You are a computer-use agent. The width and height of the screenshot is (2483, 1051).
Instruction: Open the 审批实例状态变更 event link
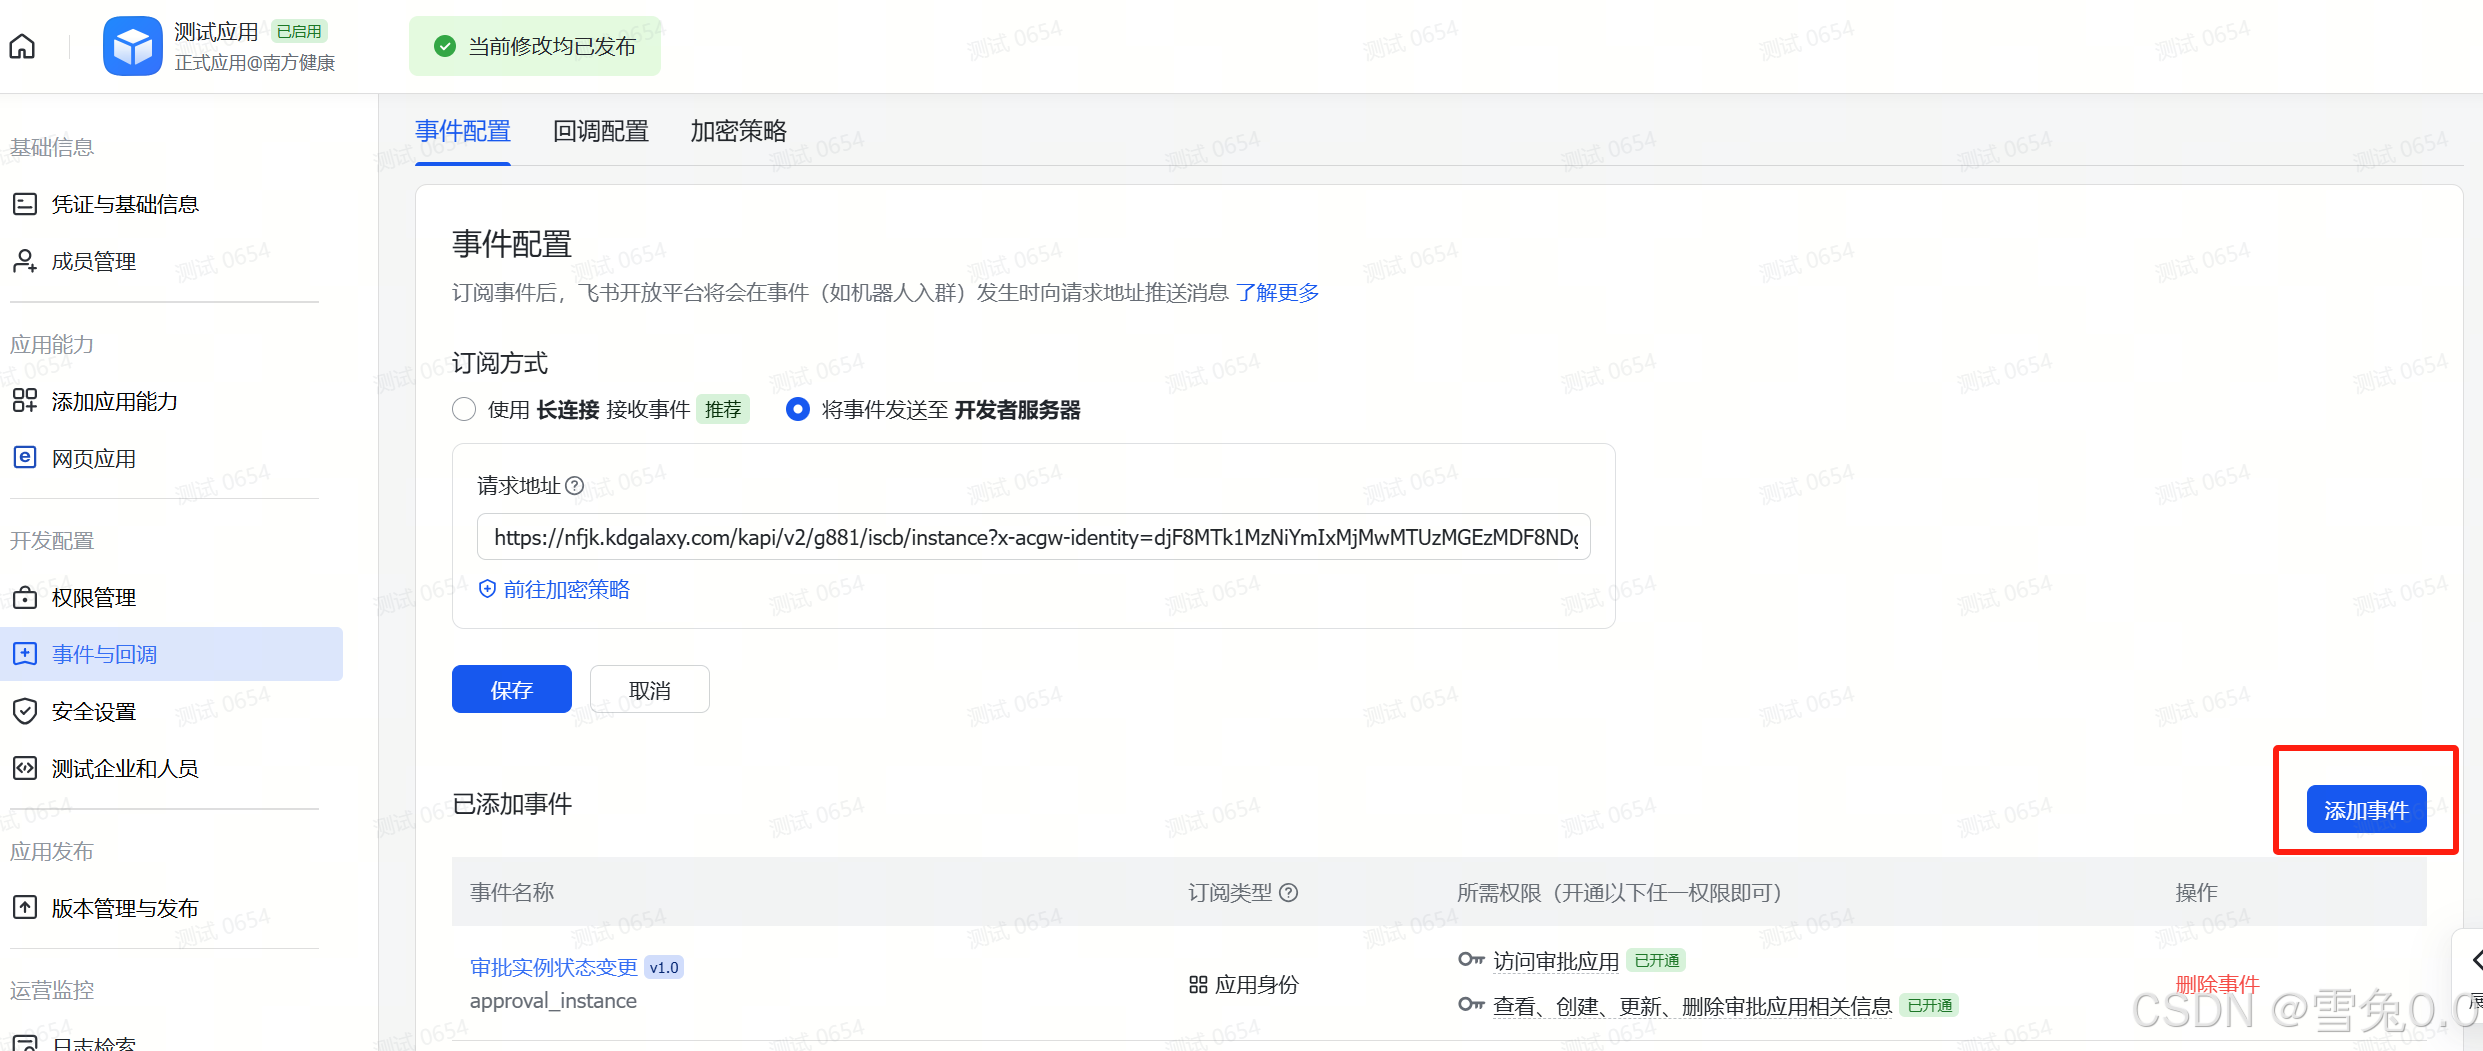pos(554,967)
